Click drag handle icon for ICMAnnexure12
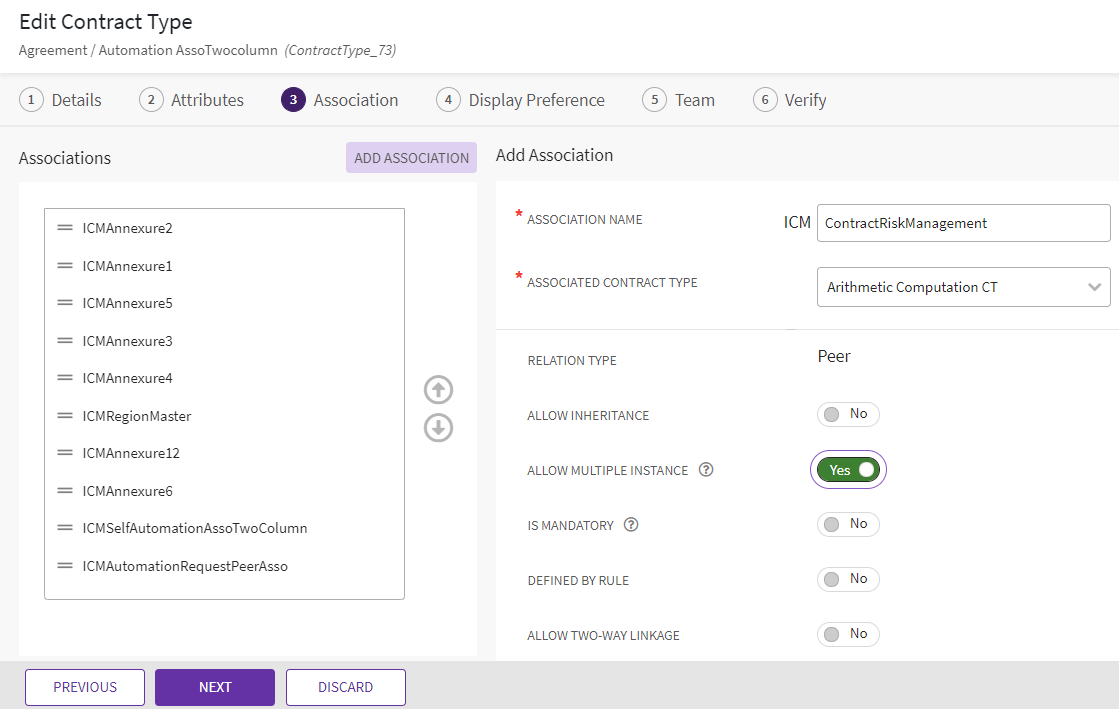Viewport: 1119px width, 709px height. [65, 453]
